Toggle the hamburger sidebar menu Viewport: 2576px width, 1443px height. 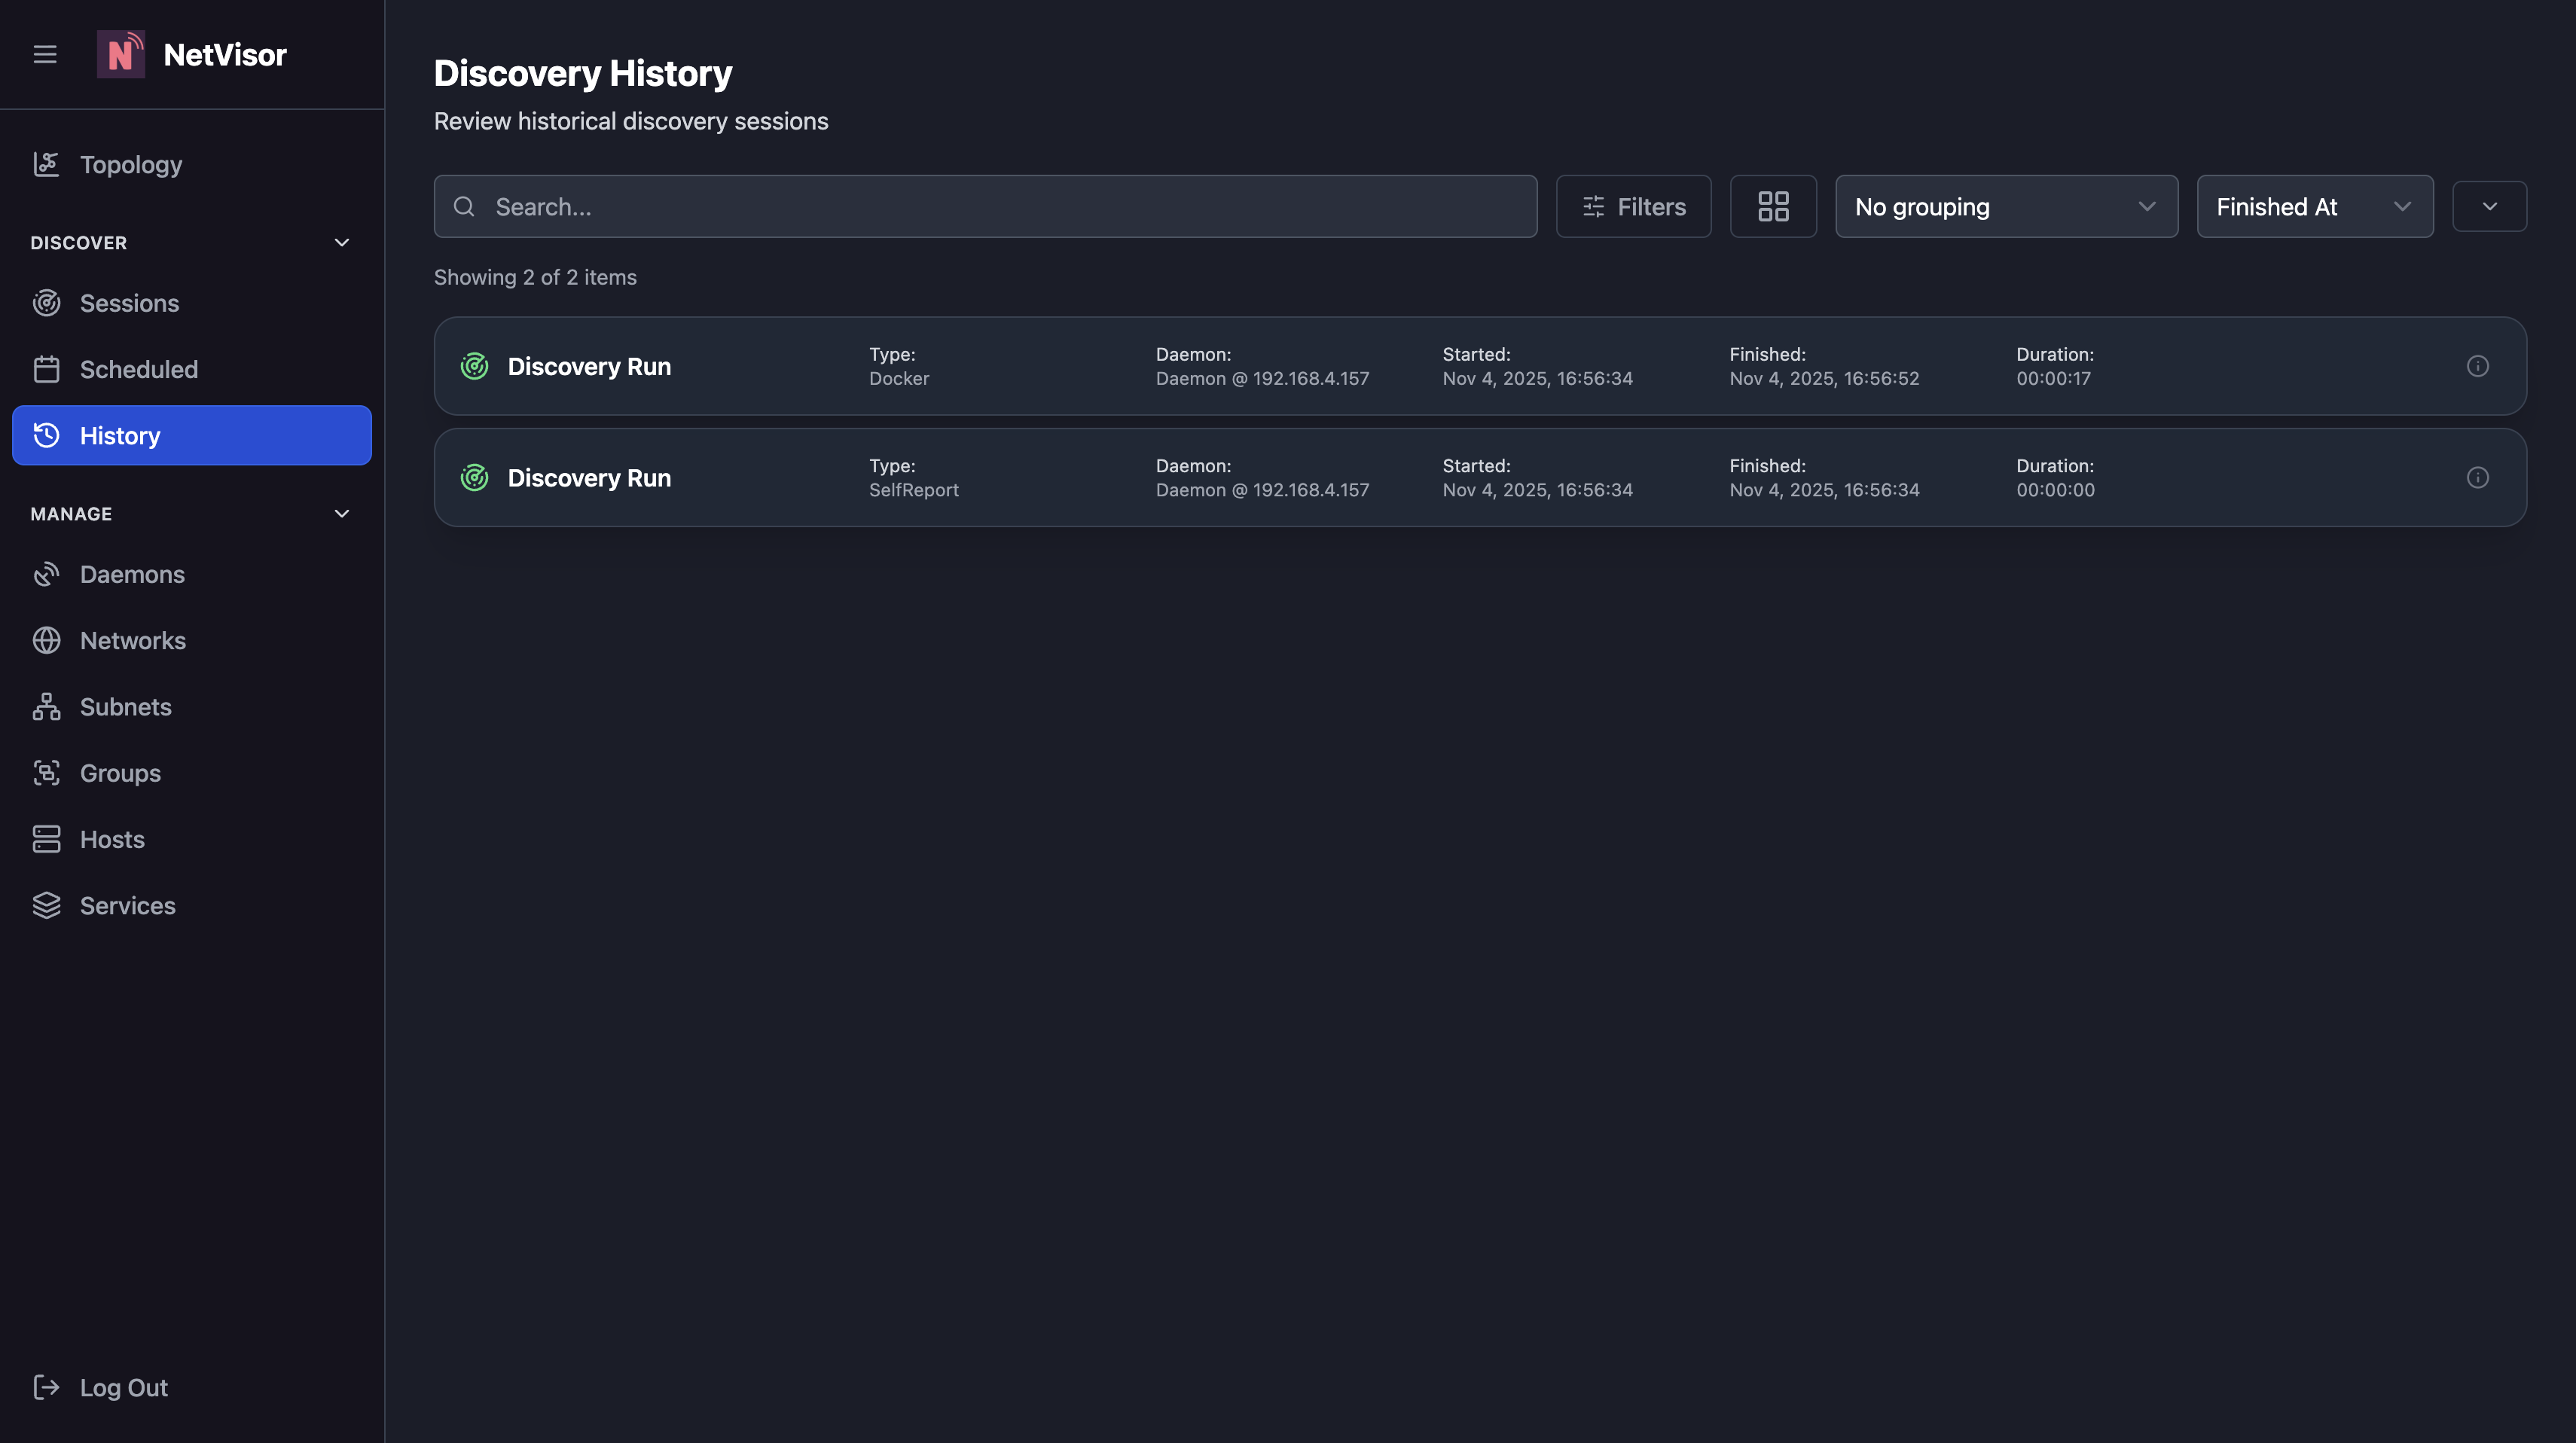click(45, 54)
